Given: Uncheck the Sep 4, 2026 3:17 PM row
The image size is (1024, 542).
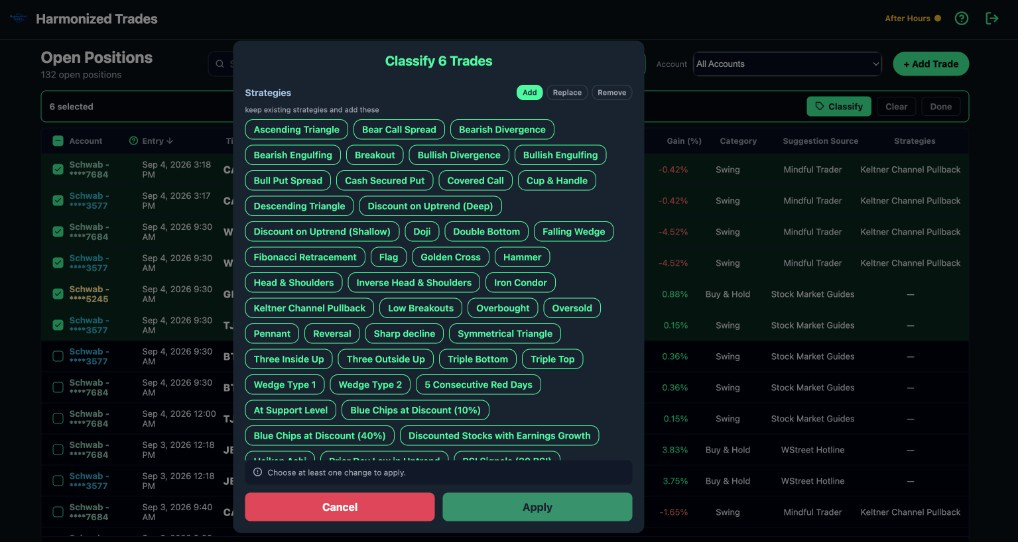Looking at the screenshot, I should [x=57, y=200].
